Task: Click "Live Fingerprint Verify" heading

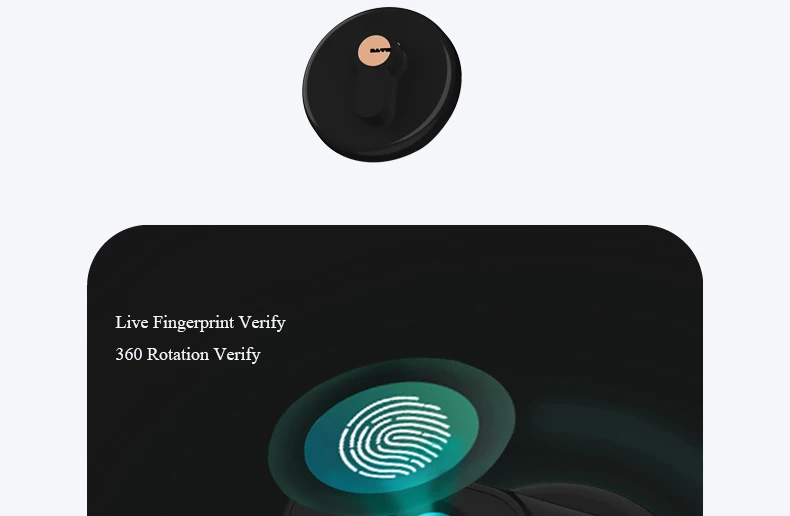Action: (x=201, y=322)
